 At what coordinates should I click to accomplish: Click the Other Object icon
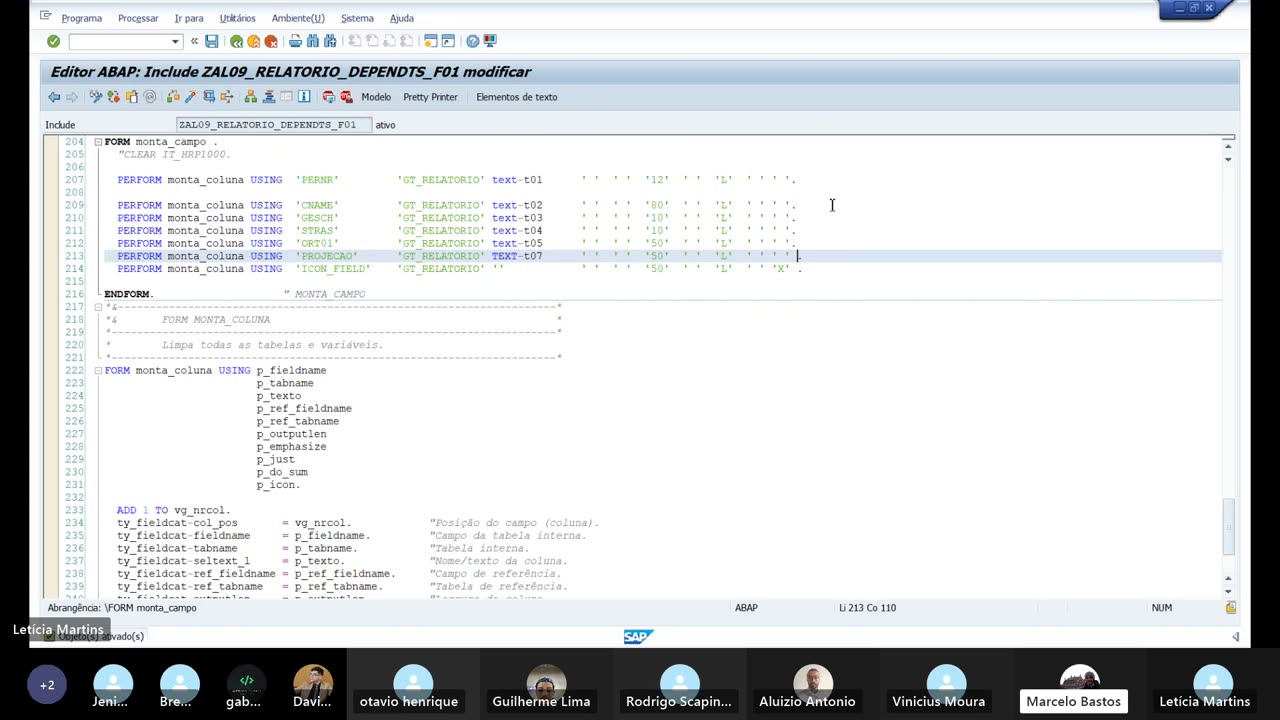click(x=132, y=97)
